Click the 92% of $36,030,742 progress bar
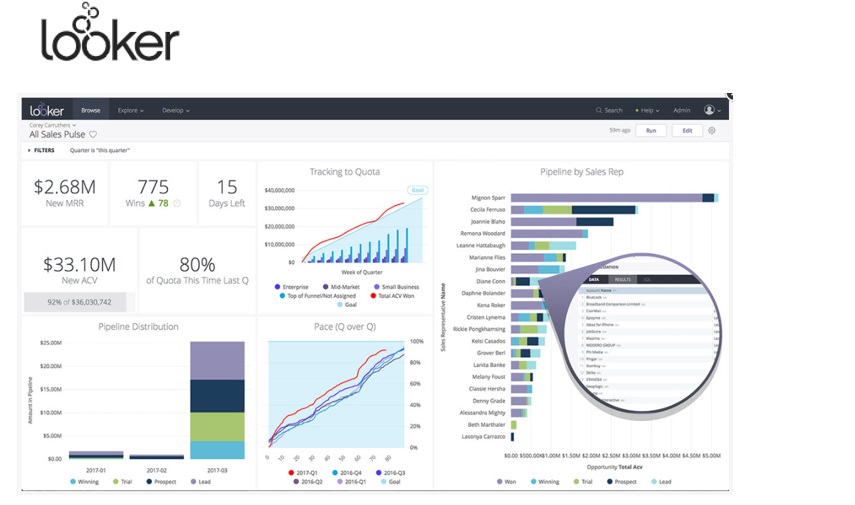This screenshot has height=505, width=855. [79, 302]
